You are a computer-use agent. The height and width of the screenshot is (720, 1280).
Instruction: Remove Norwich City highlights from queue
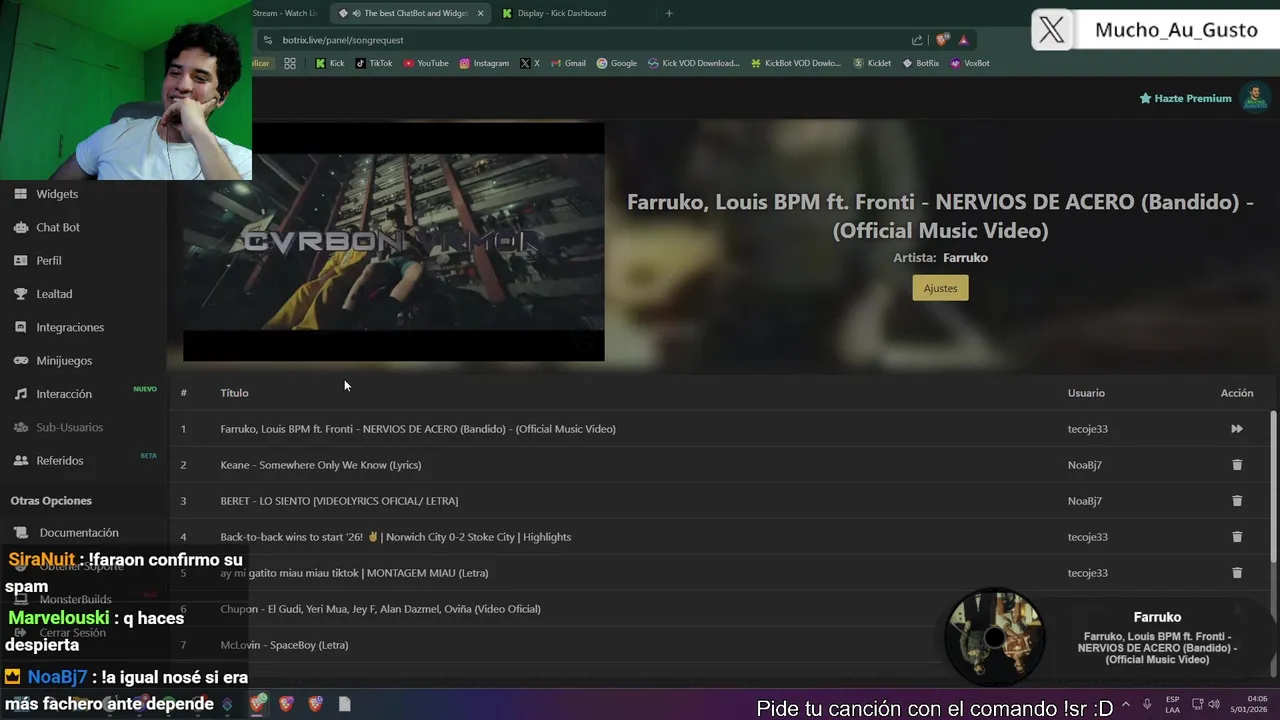(1237, 537)
